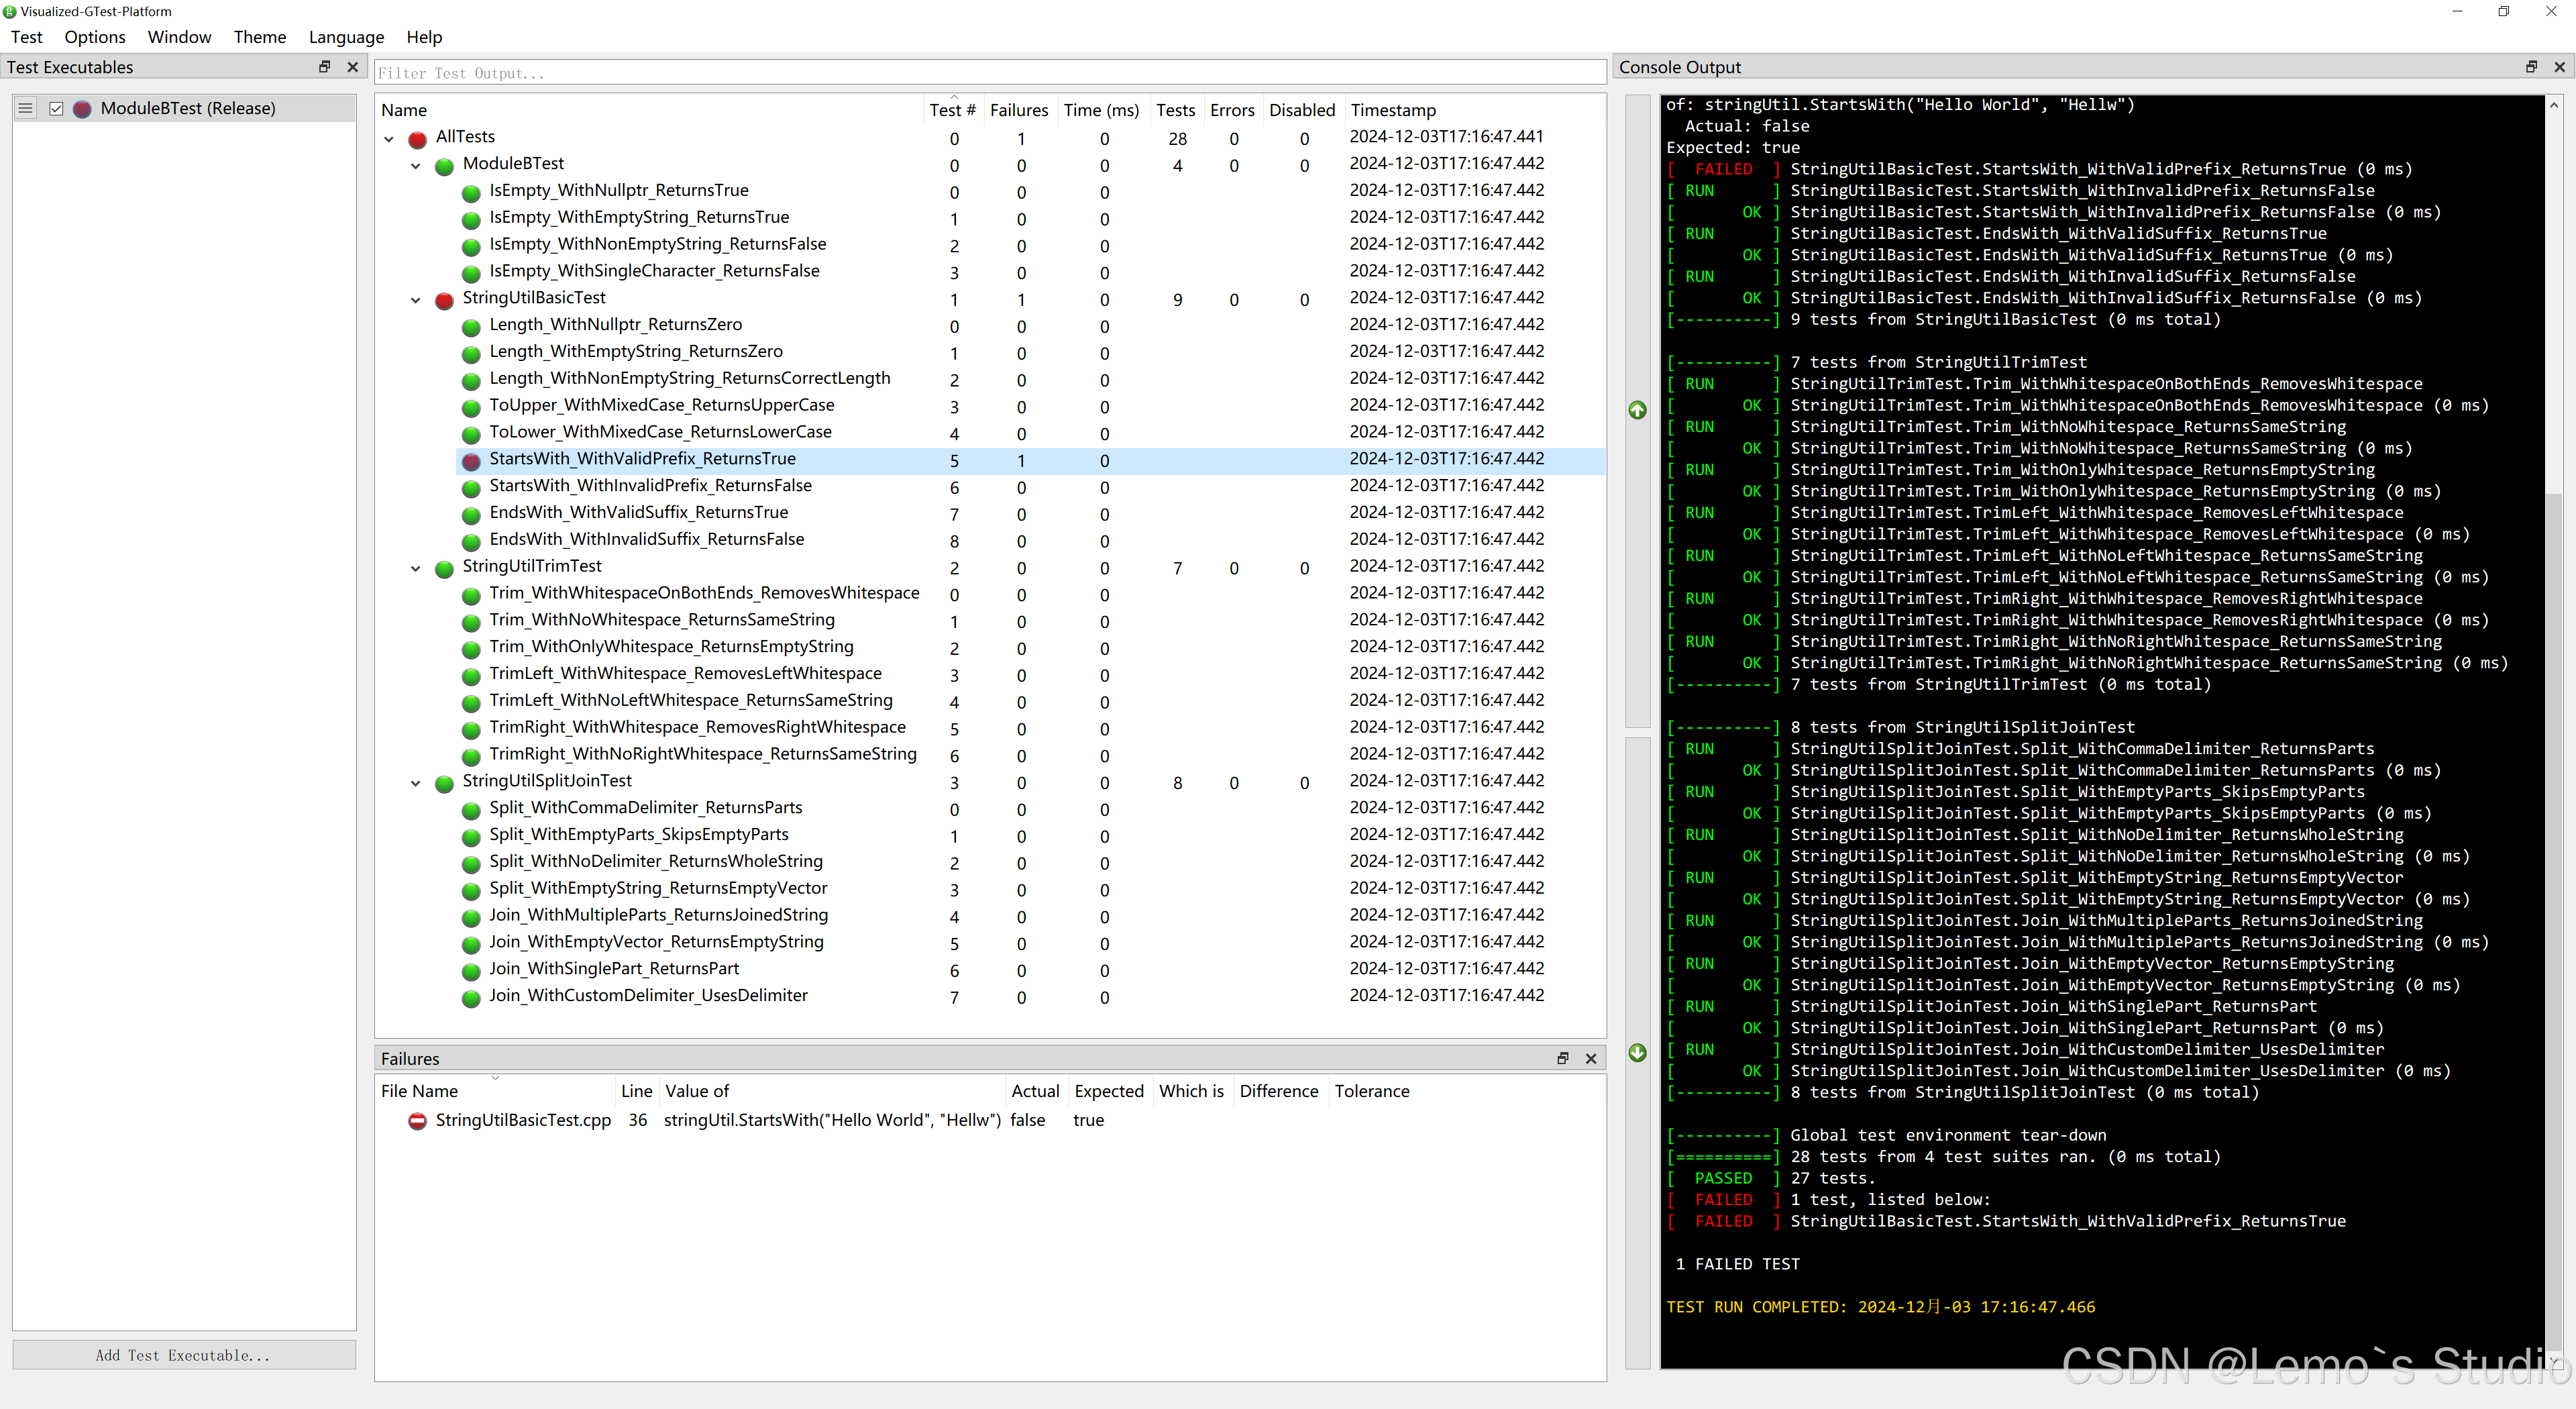Click the green up-arrow in console output
This screenshot has width=2576, height=1409.
(1637, 410)
